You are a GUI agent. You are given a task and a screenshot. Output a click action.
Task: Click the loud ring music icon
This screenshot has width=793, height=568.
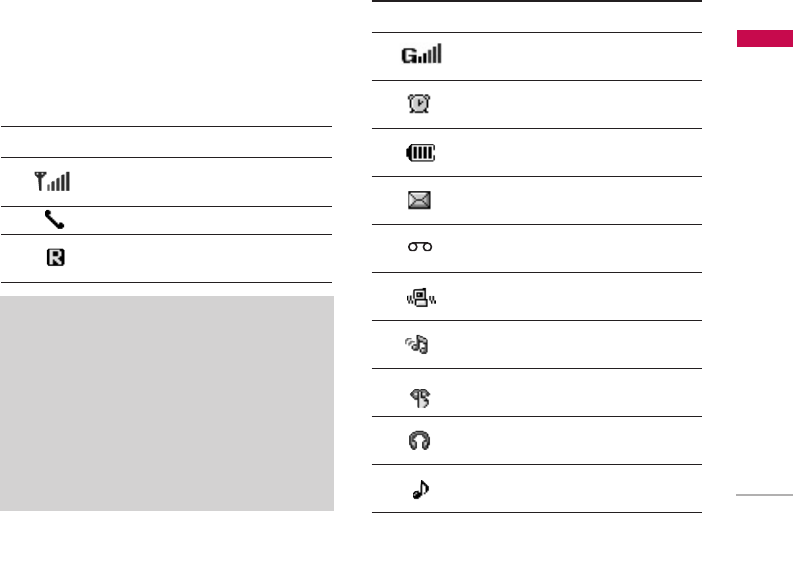(420, 345)
